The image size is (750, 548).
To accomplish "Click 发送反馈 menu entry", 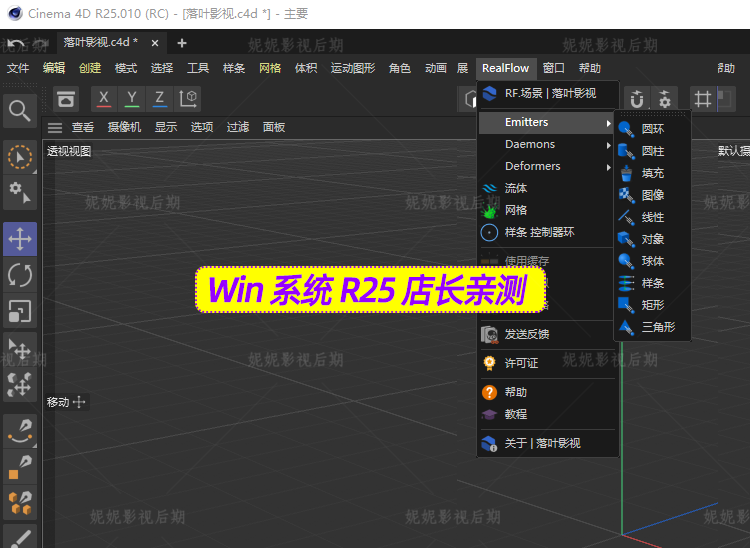I will click(x=546, y=334).
